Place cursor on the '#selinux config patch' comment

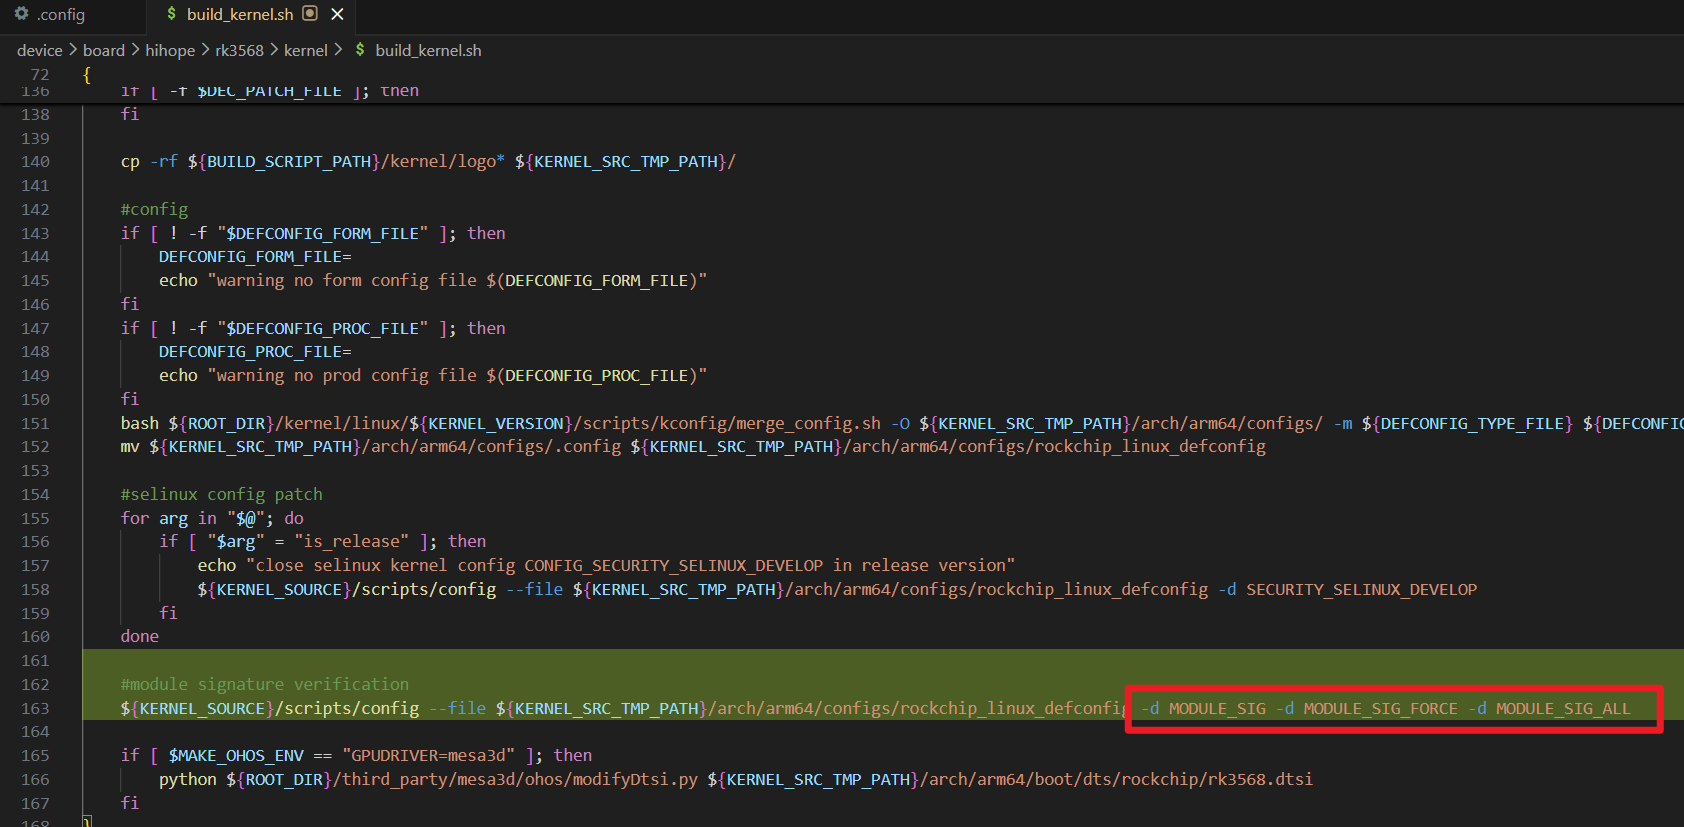click(x=221, y=494)
